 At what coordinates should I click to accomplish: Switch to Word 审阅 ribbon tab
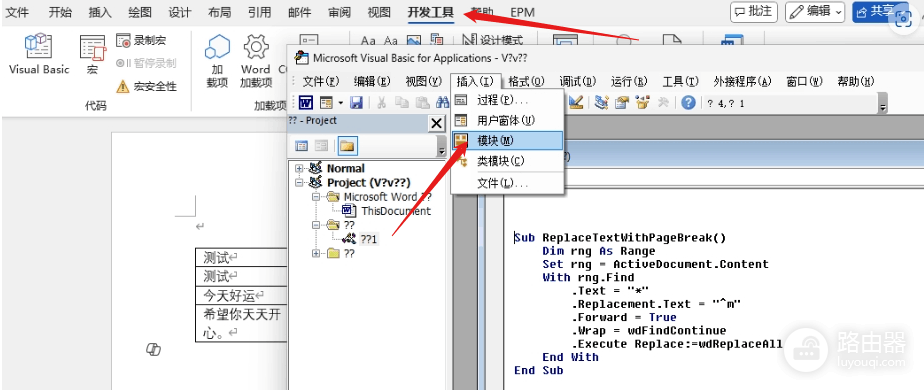(x=339, y=12)
